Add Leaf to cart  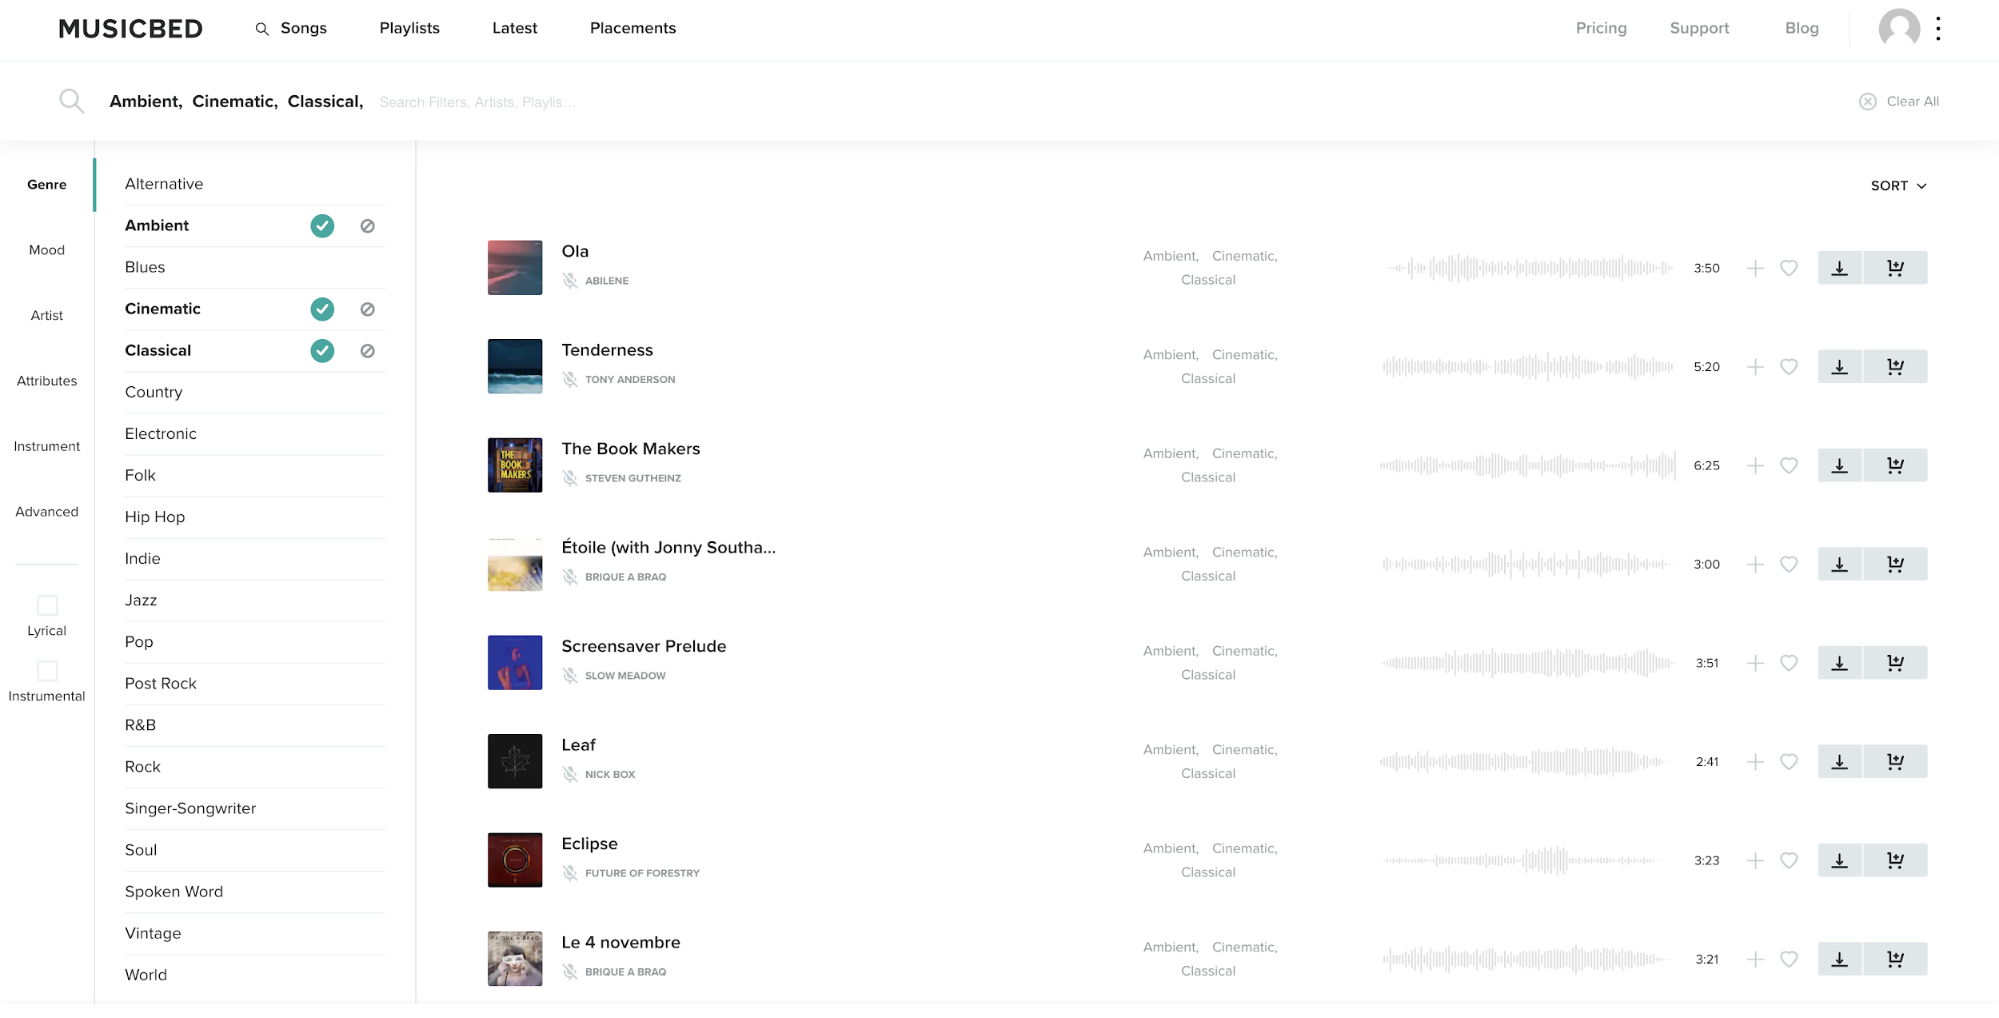pos(1895,762)
